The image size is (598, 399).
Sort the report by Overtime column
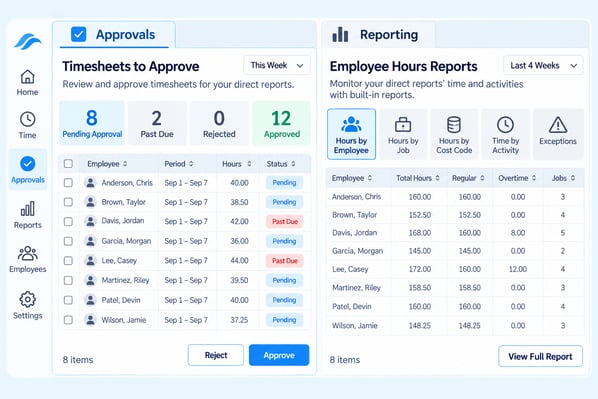point(517,178)
